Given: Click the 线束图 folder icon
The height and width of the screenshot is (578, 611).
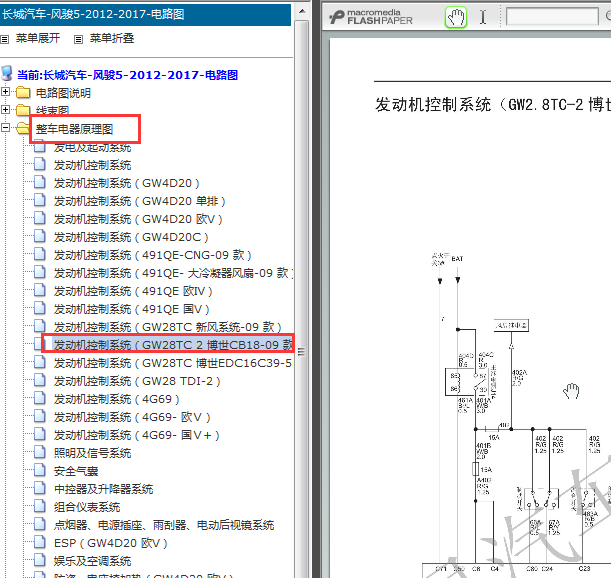Looking at the screenshot, I should pos(23,110).
